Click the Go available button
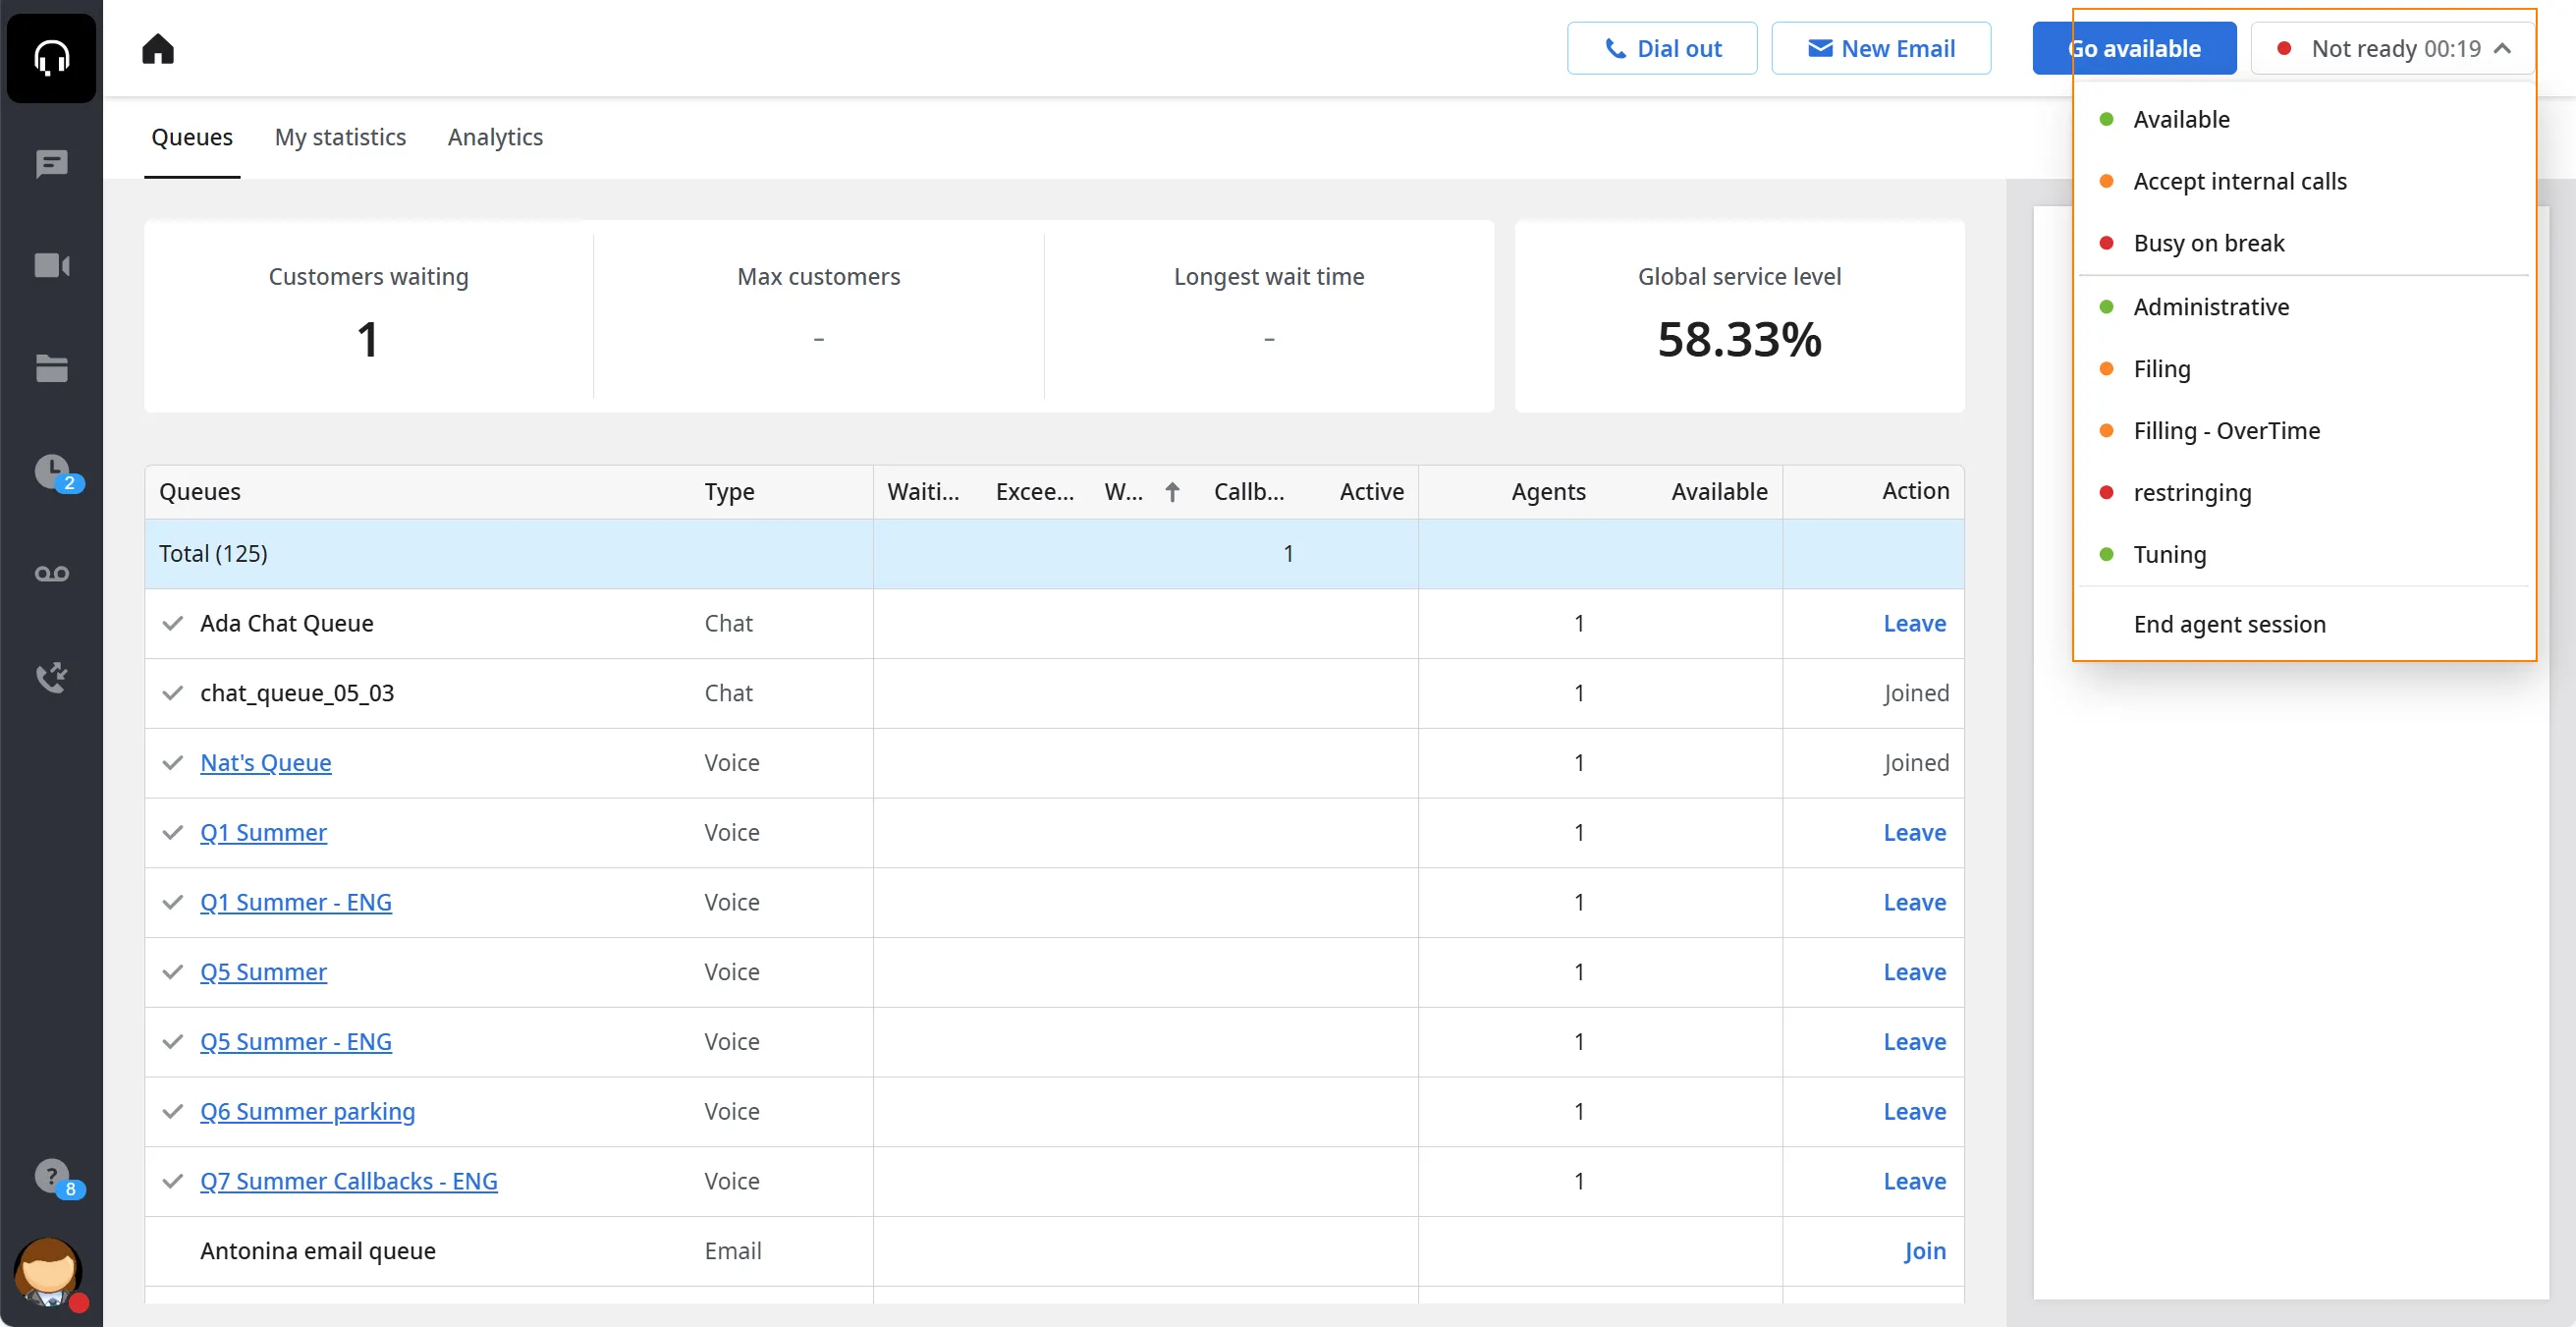Image resolution: width=2576 pixels, height=1327 pixels. 2134,48
